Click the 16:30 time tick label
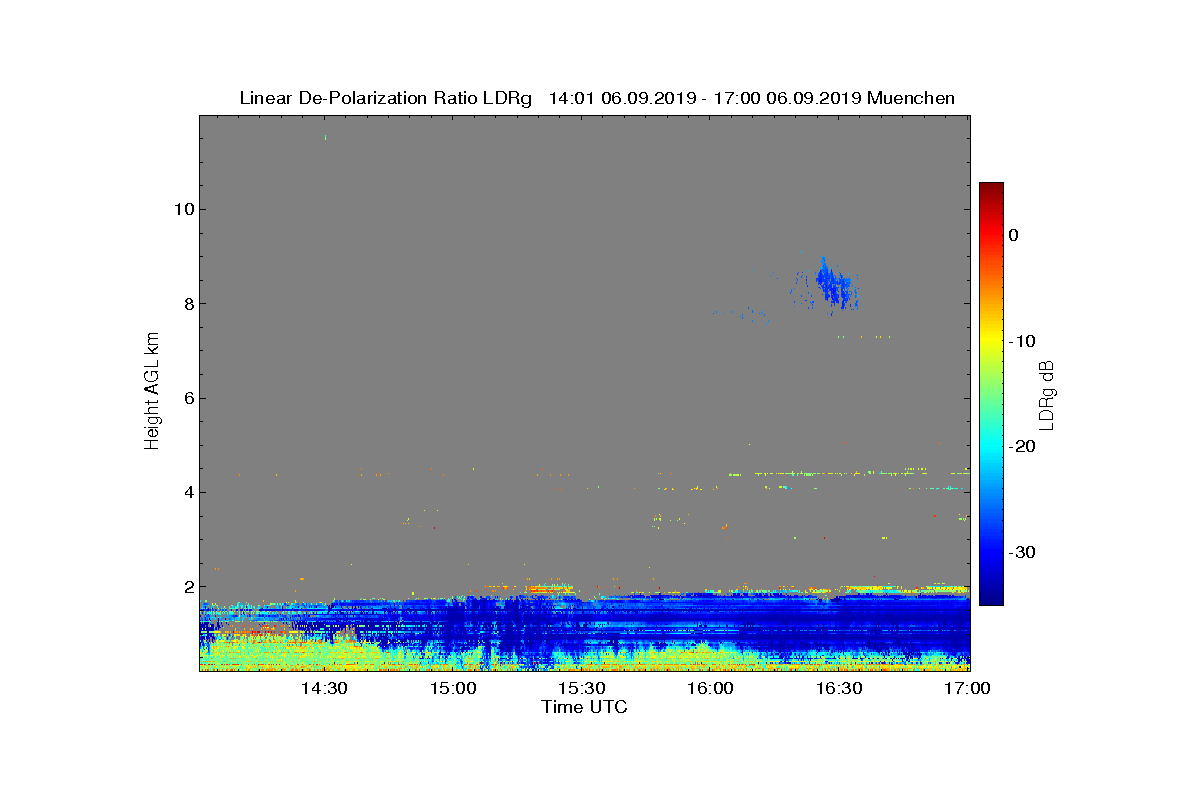The height and width of the screenshot is (800, 1200). [x=838, y=688]
